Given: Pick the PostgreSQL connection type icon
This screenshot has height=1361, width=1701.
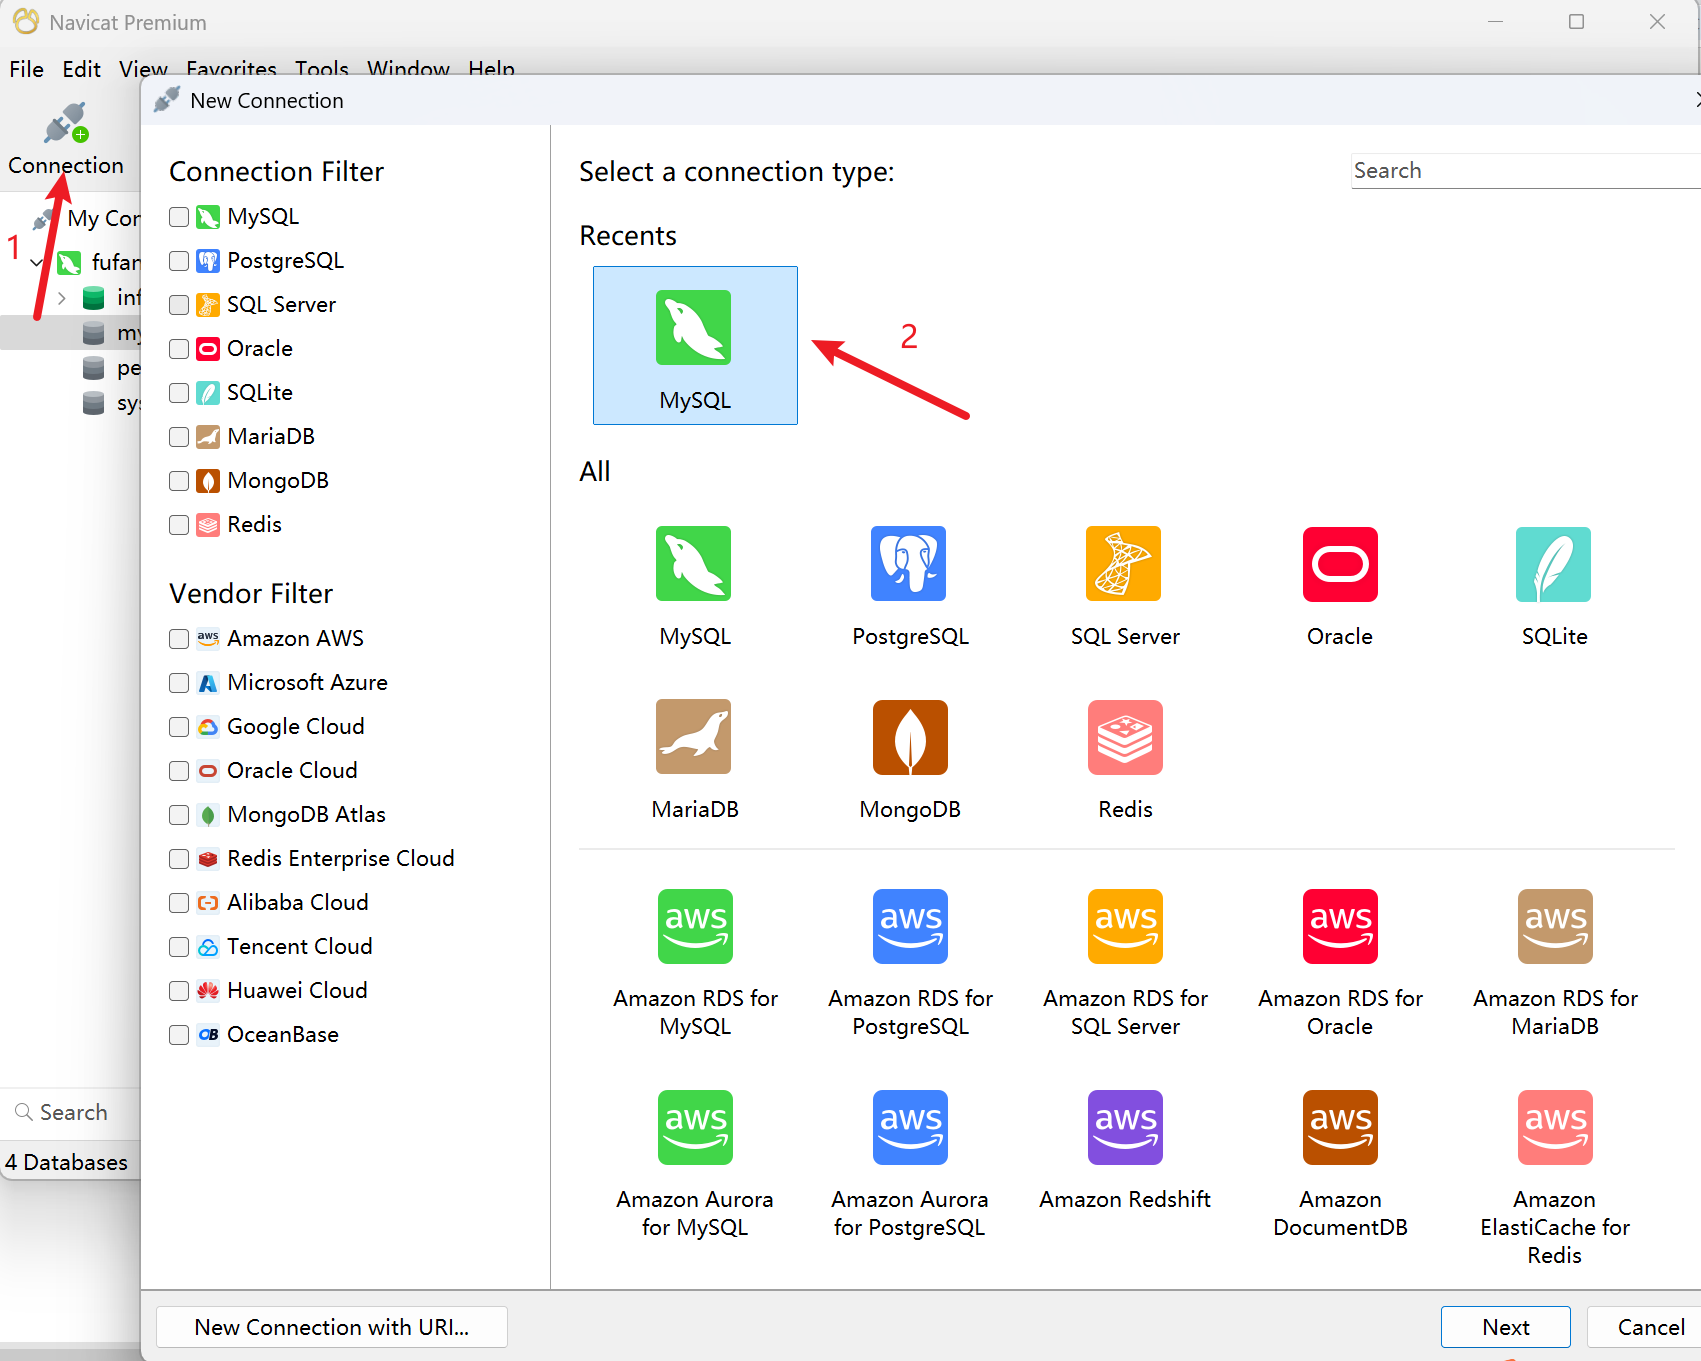Looking at the screenshot, I should pos(909,564).
